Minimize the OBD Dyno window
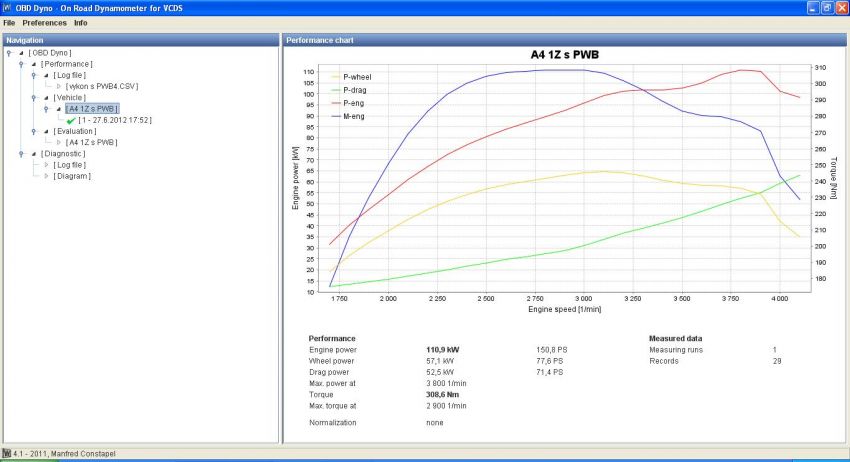The height and width of the screenshot is (462, 850). click(813, 8)
